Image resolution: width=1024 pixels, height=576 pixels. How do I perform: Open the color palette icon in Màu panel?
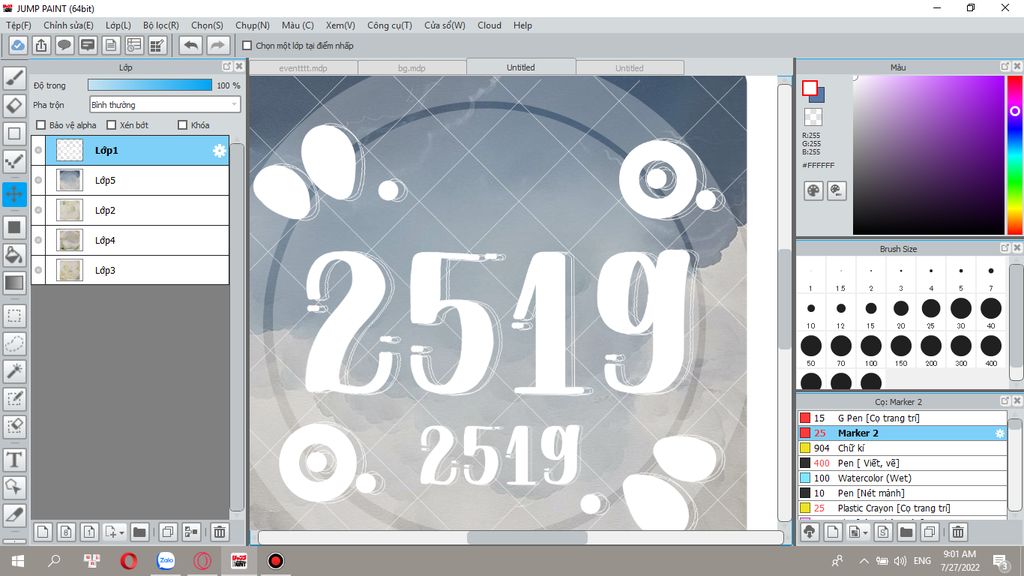coord(813,191)
